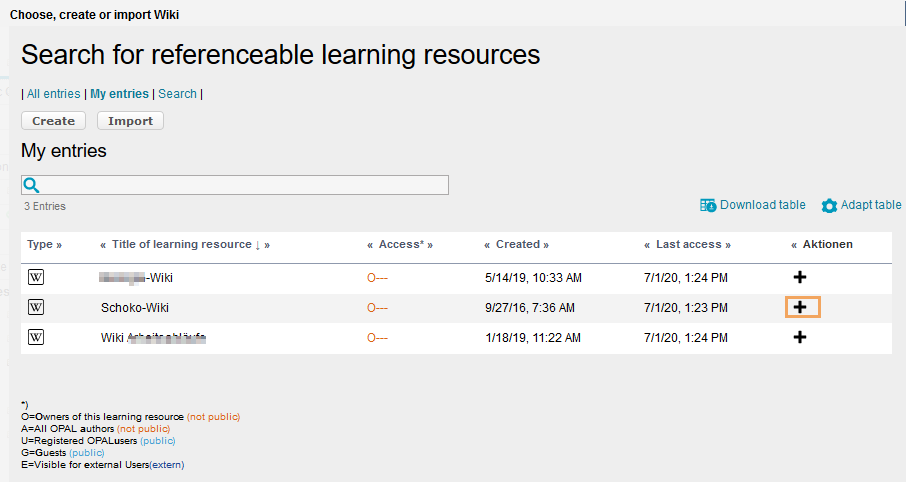This screenshot has width=906, height=482.
Task: Select the My entries tab
Action: click(119, 94)
